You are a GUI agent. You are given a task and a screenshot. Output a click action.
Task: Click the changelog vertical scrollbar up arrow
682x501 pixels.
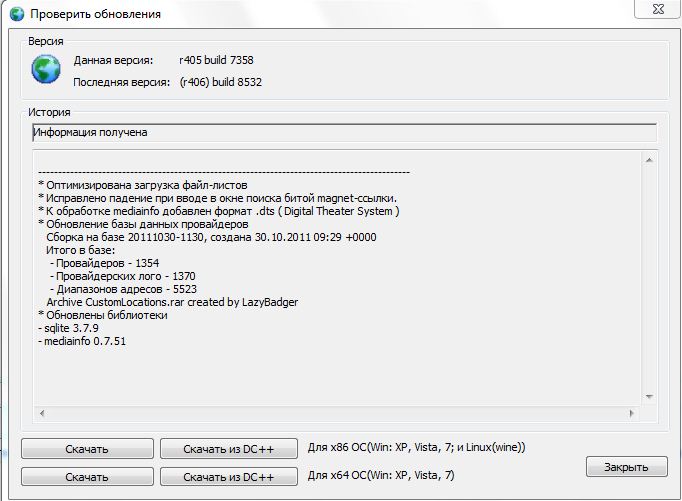coord(650,159)
